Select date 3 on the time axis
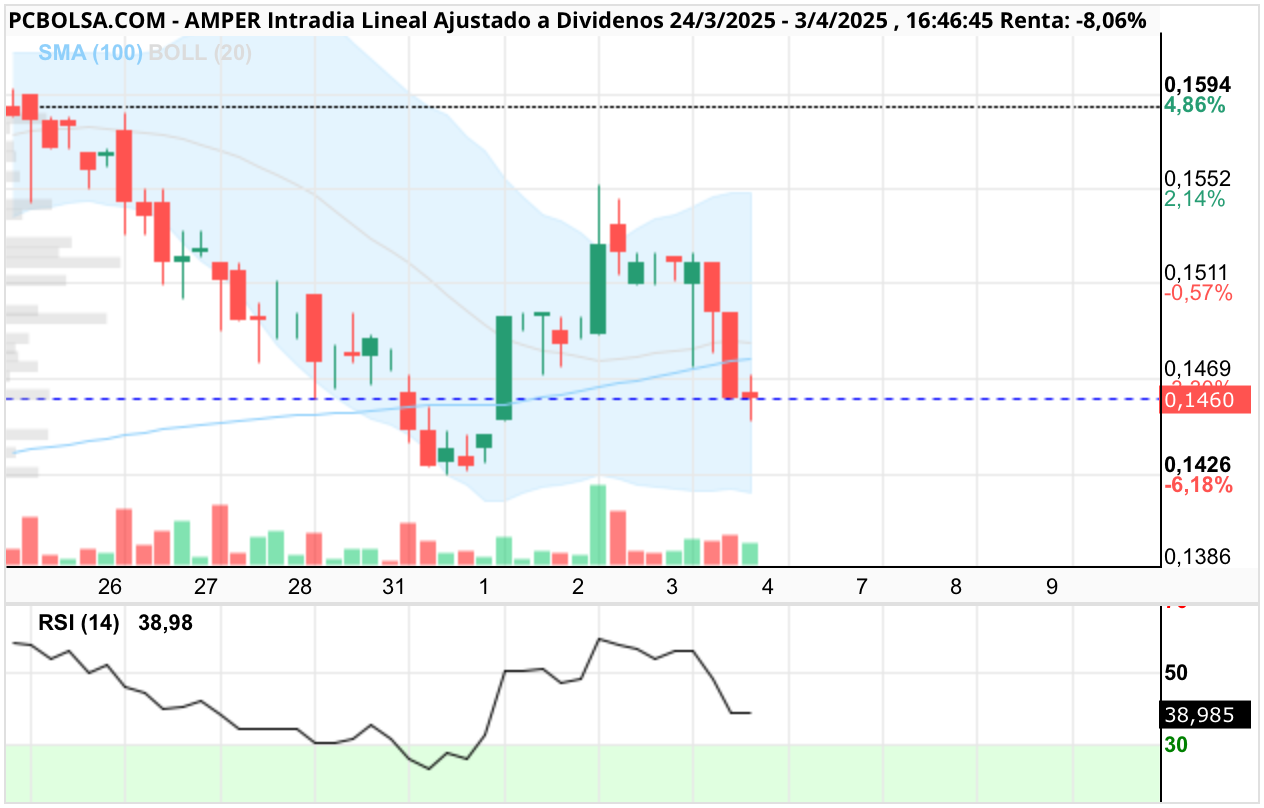The height and width of the screenshot is (808, 1264). coord(672,587)
